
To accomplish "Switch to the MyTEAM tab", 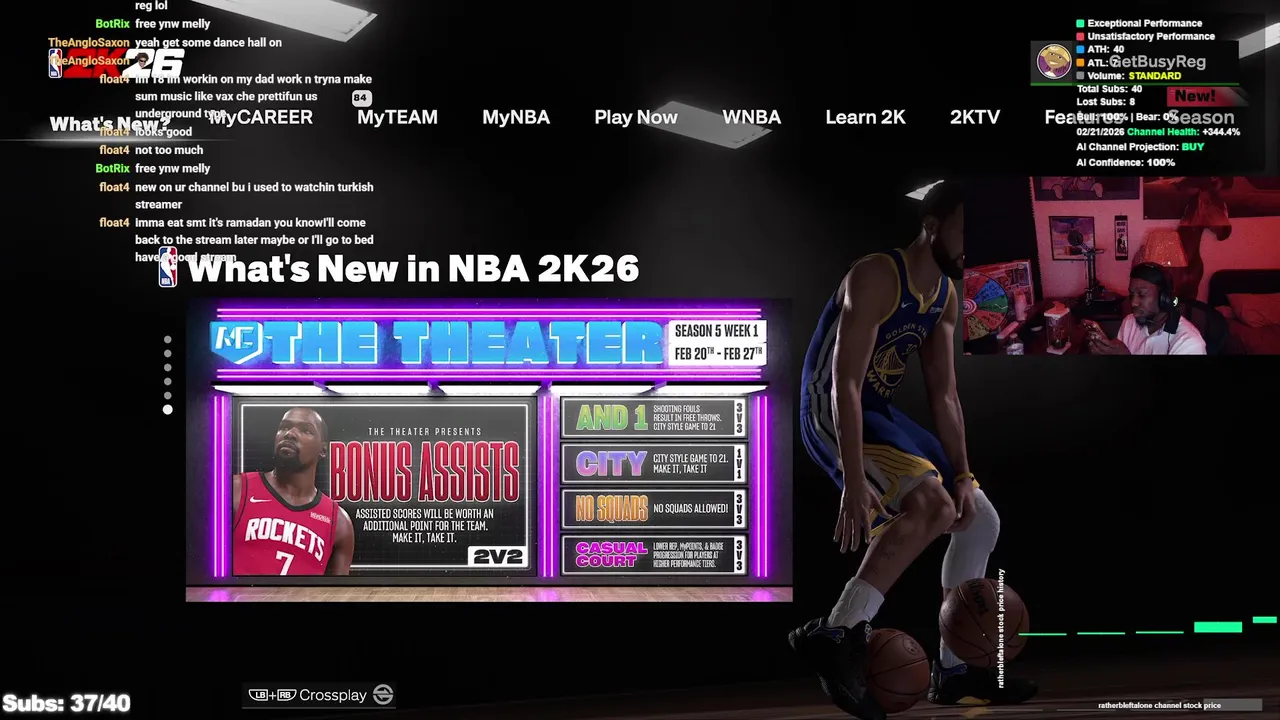I will tap(397, 117).
